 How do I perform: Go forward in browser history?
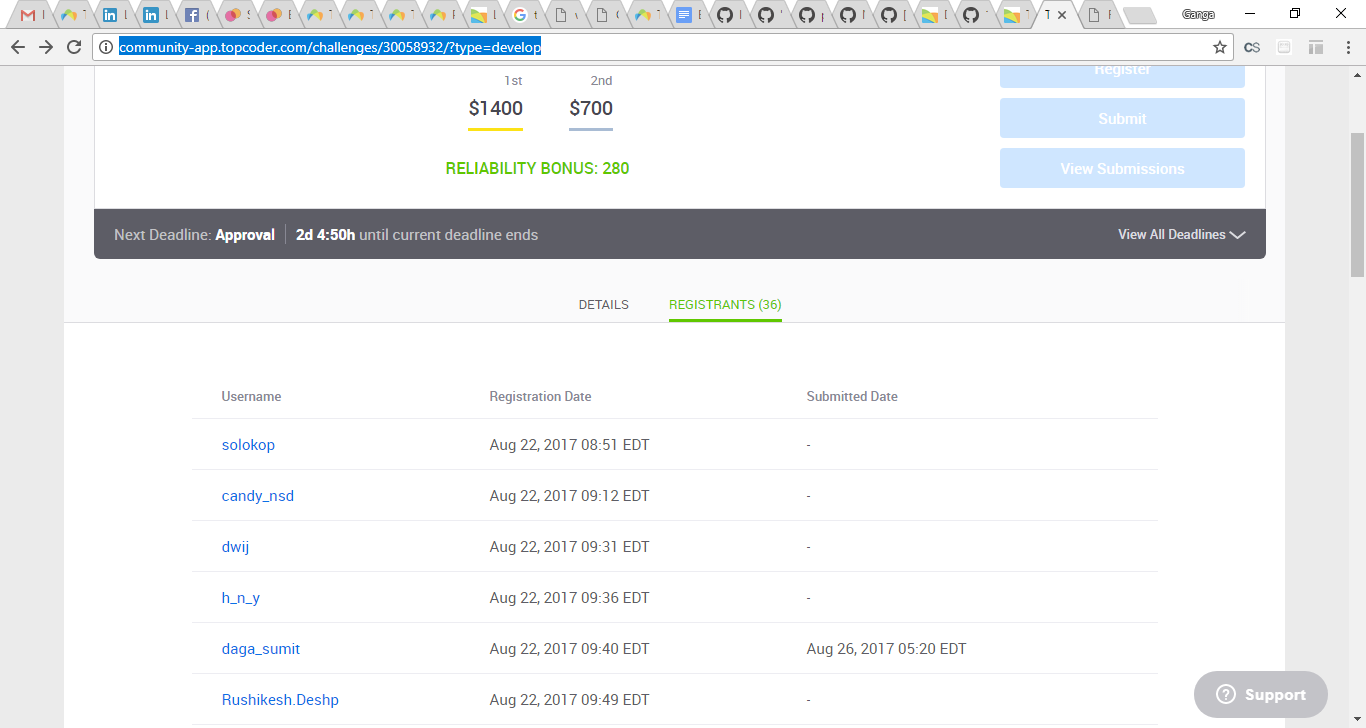[46, 47]
